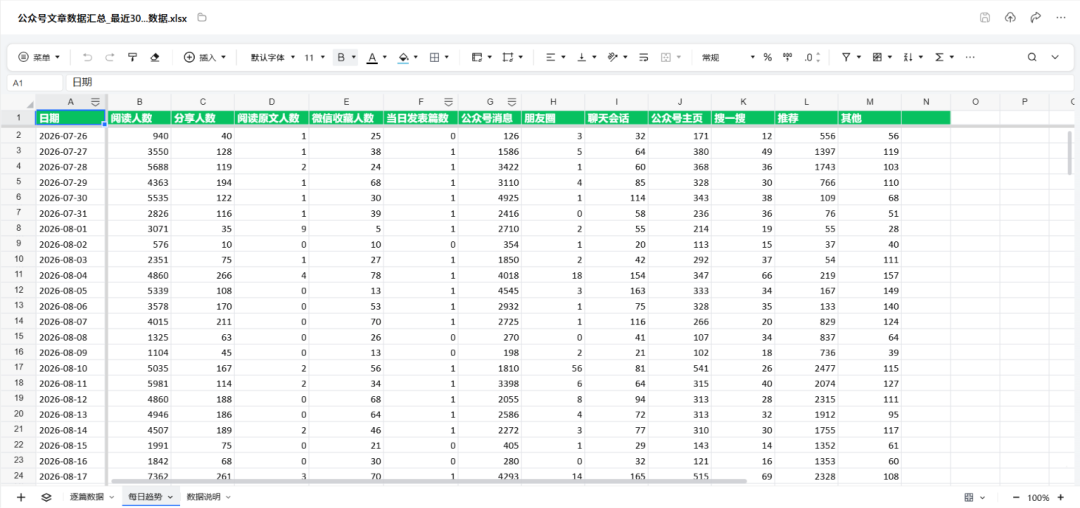Expand the 逐篇数据 tab chevron

112,497
